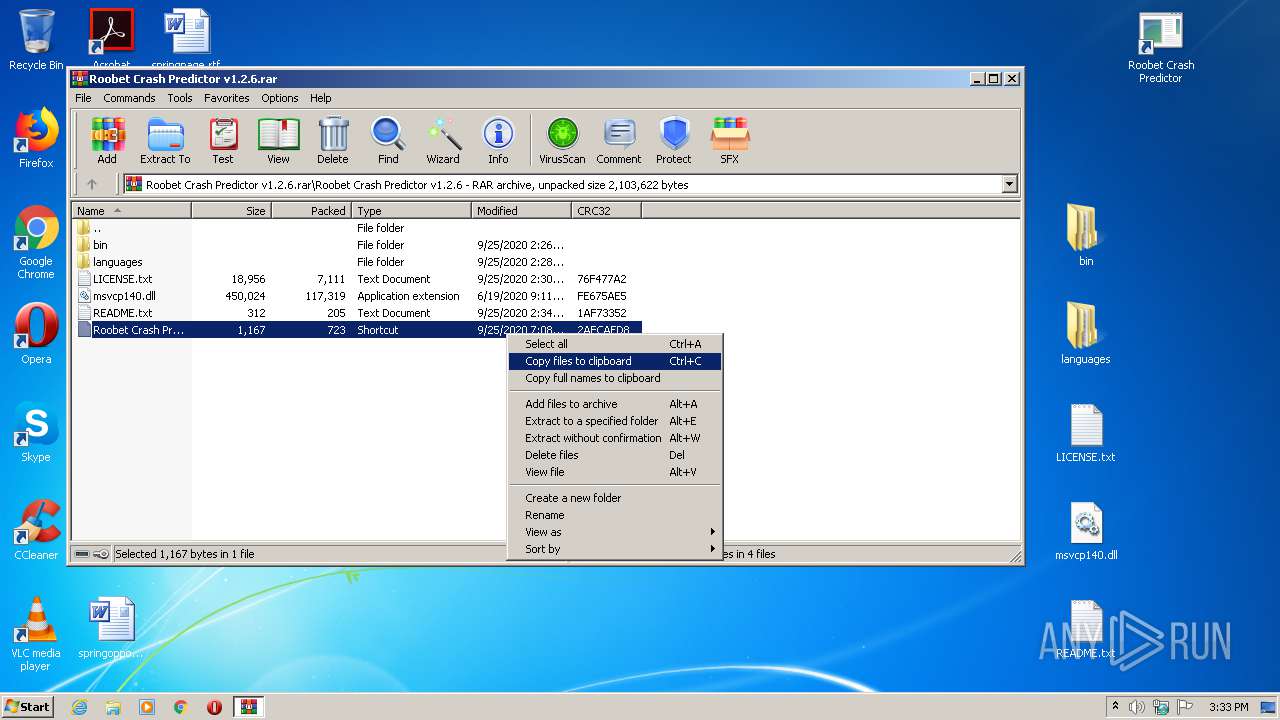Screen dimensions: 1280x720
Task: Open CCleaner desktop shortcut
Action: pos(36,530)
